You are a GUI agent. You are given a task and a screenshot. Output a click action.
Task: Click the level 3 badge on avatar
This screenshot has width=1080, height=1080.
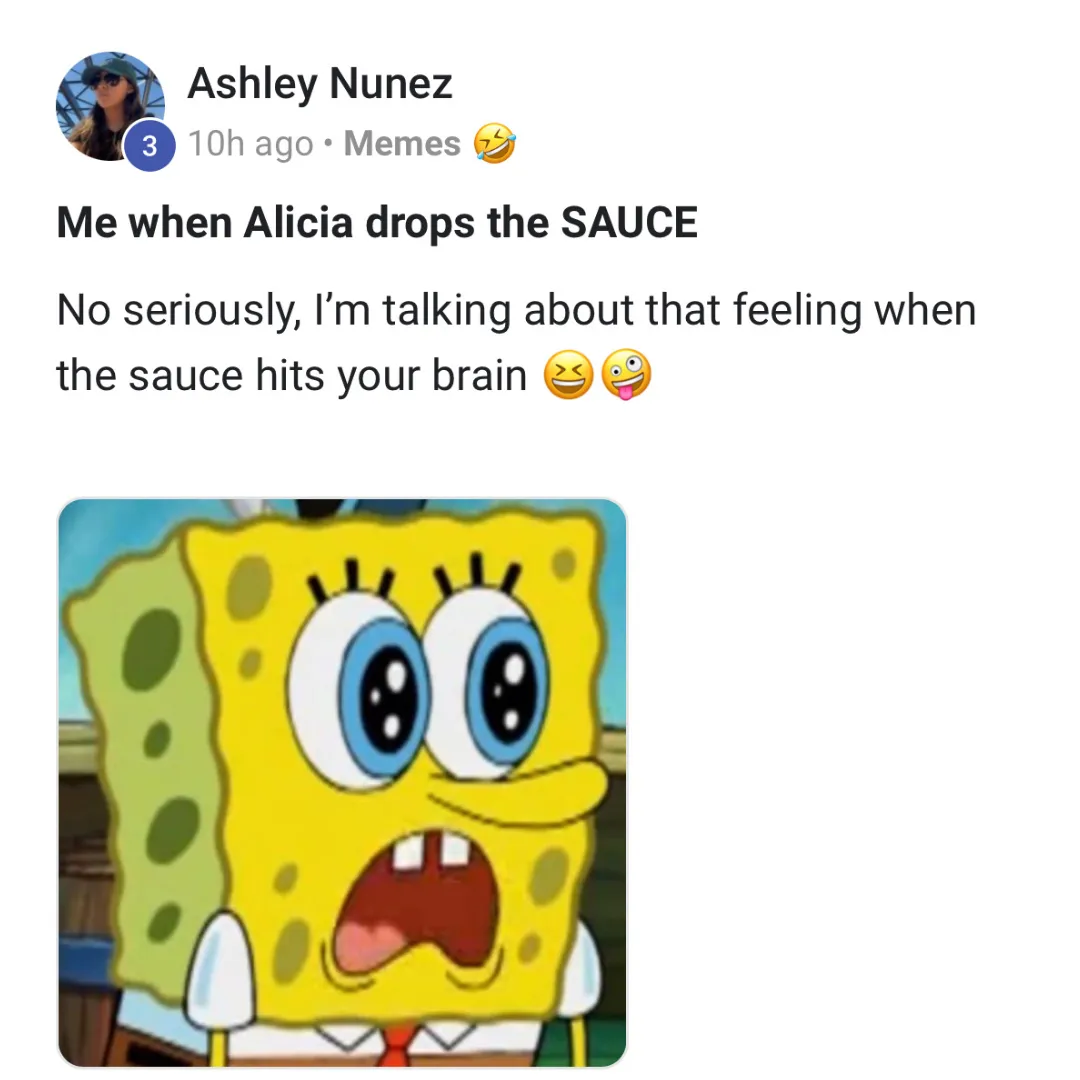(149, 145)
